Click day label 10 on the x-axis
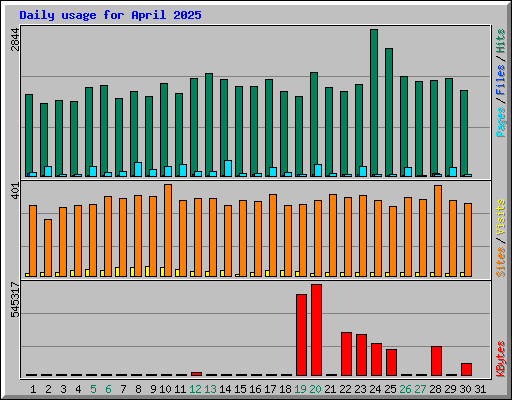Image resolution: width=512 pixels, height=400 pixels. pyautogui.click(x=165, y=389)
